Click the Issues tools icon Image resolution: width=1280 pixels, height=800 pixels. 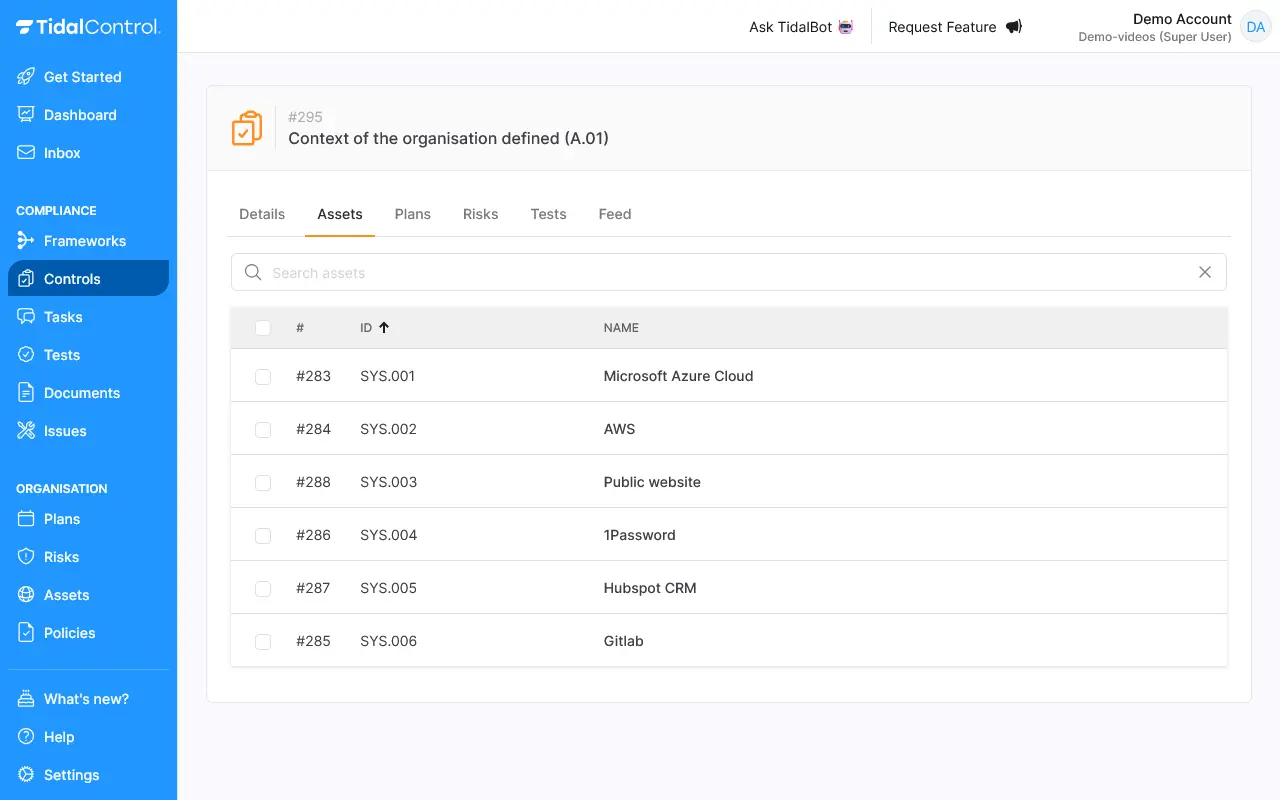click(x=26, y=431)
